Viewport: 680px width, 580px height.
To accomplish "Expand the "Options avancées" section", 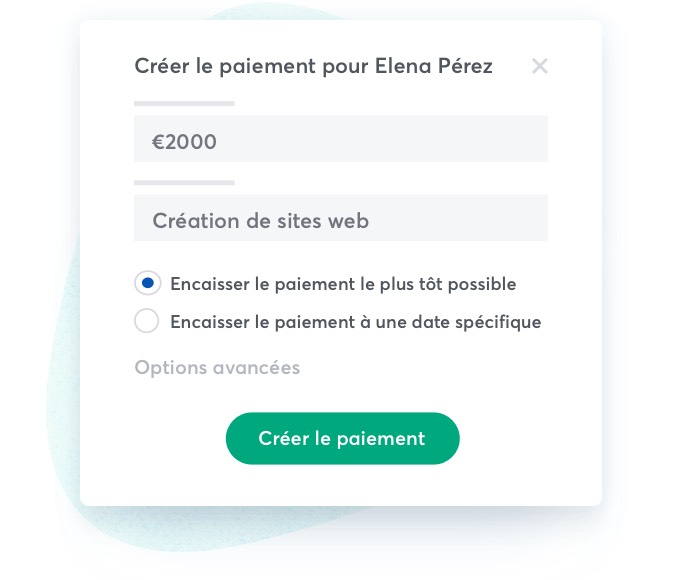I will coord(217,367).
